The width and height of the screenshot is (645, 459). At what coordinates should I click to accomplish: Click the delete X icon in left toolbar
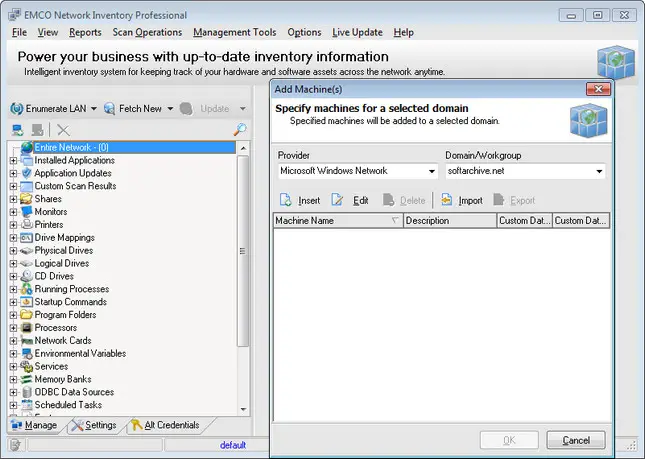click(63, 130)
